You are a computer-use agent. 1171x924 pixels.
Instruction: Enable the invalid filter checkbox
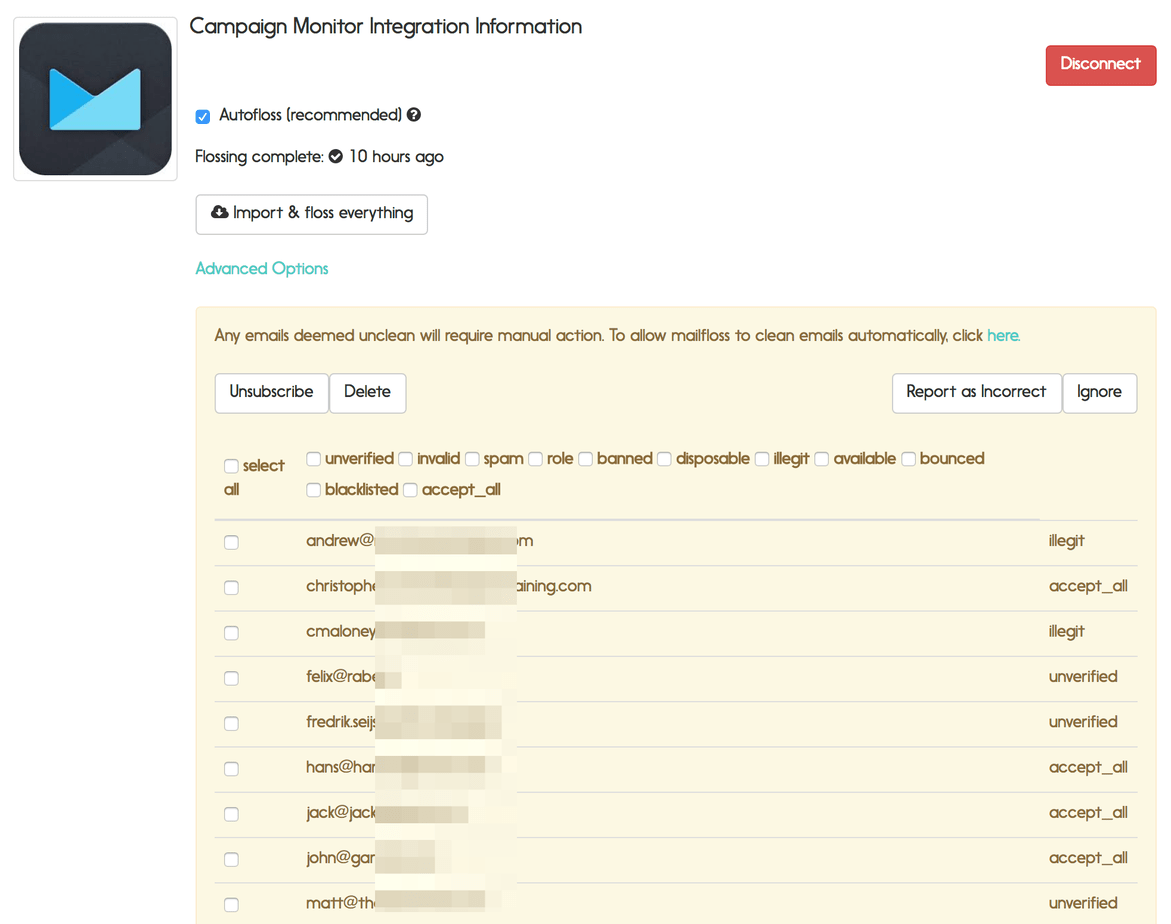coord(406,459)
